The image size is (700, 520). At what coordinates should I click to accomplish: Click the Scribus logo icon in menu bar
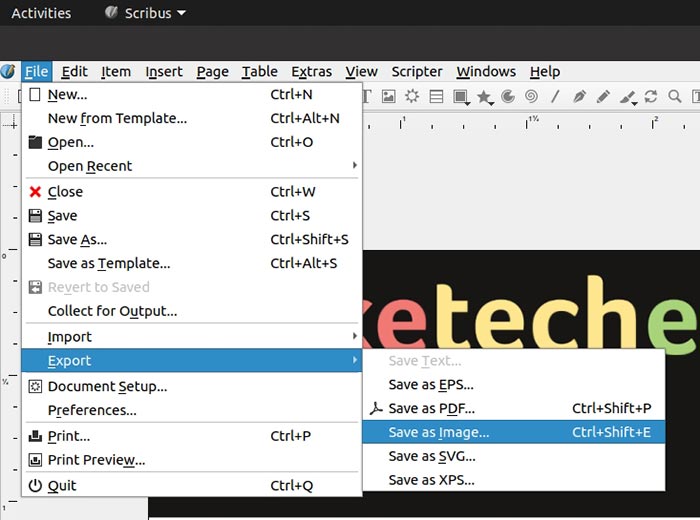(8, 71)
